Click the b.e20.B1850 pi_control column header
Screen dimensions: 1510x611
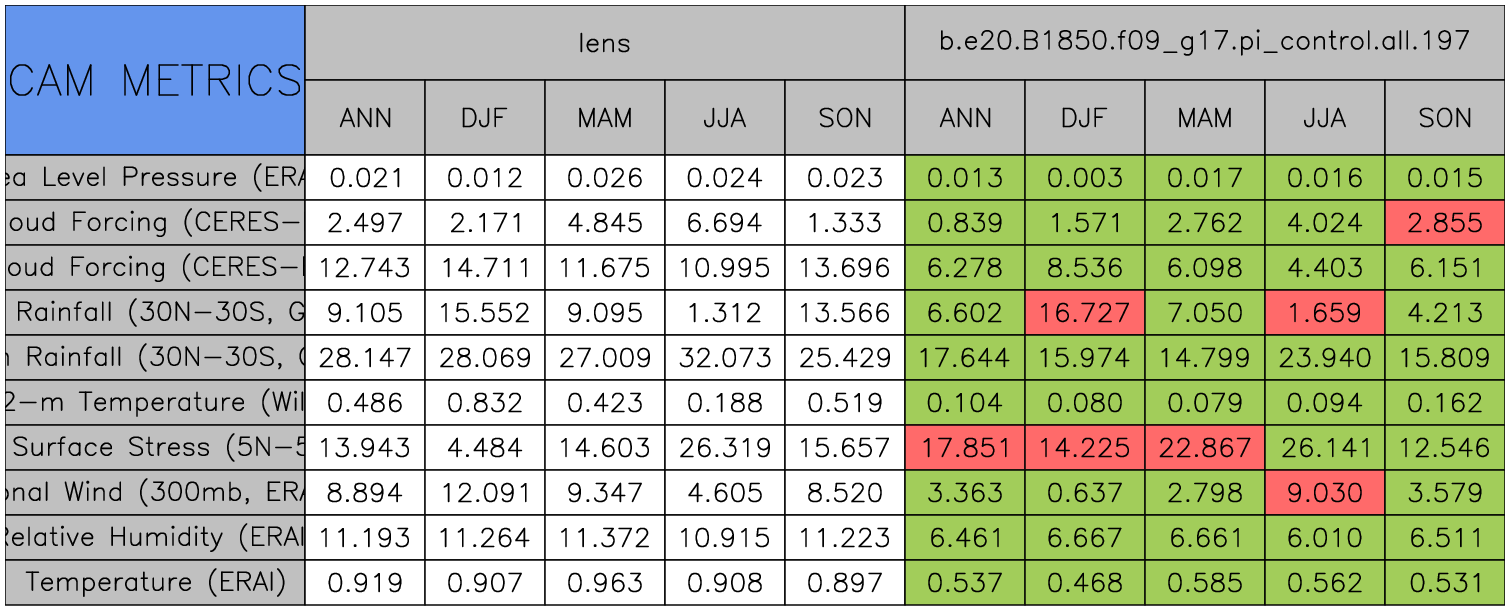point(1204,42)
